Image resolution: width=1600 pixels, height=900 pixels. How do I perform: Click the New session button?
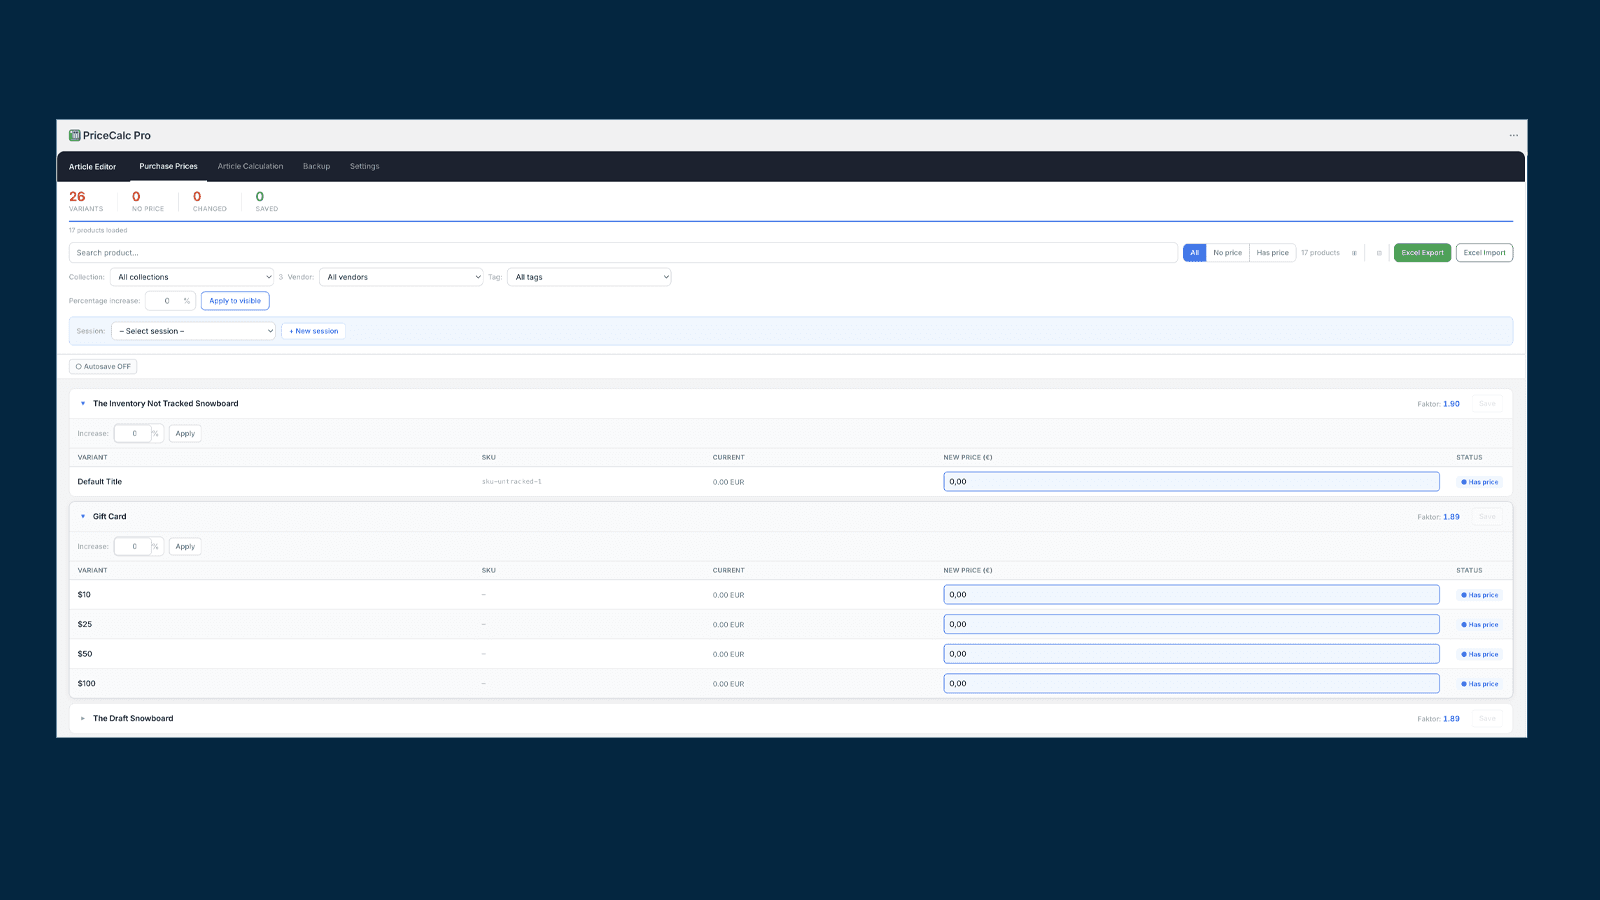314,331
